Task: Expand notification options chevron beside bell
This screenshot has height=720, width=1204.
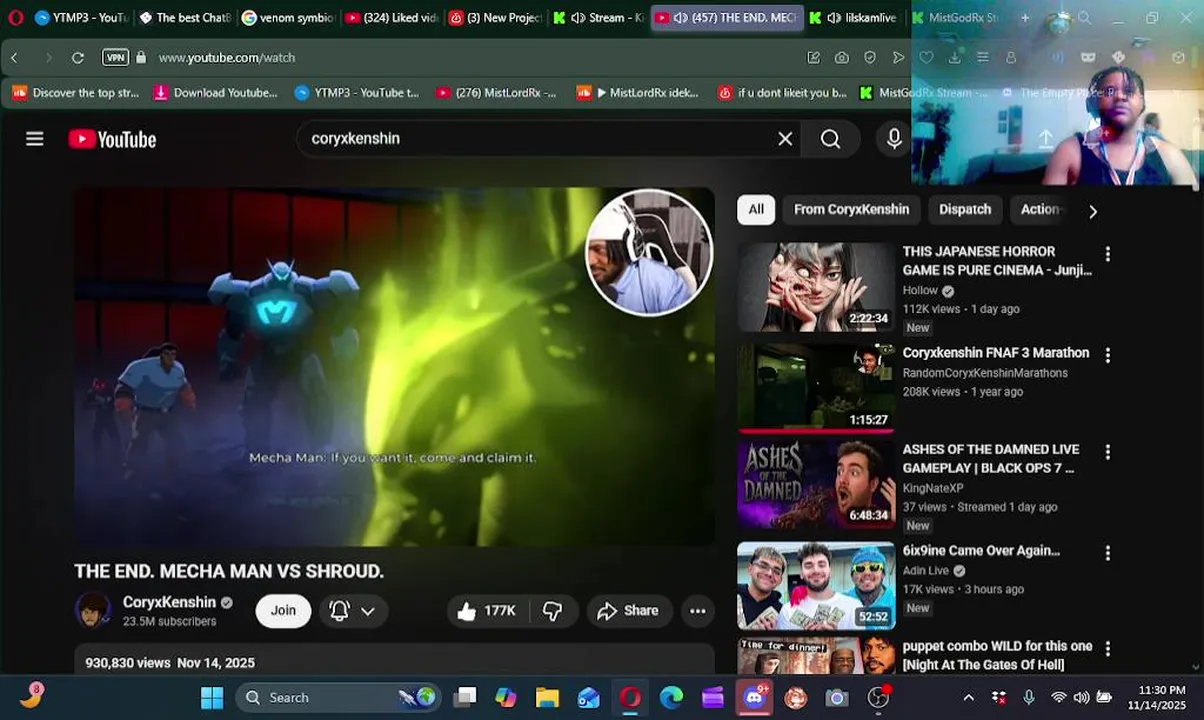Action: pyautogui.click(x=368, y=611)
